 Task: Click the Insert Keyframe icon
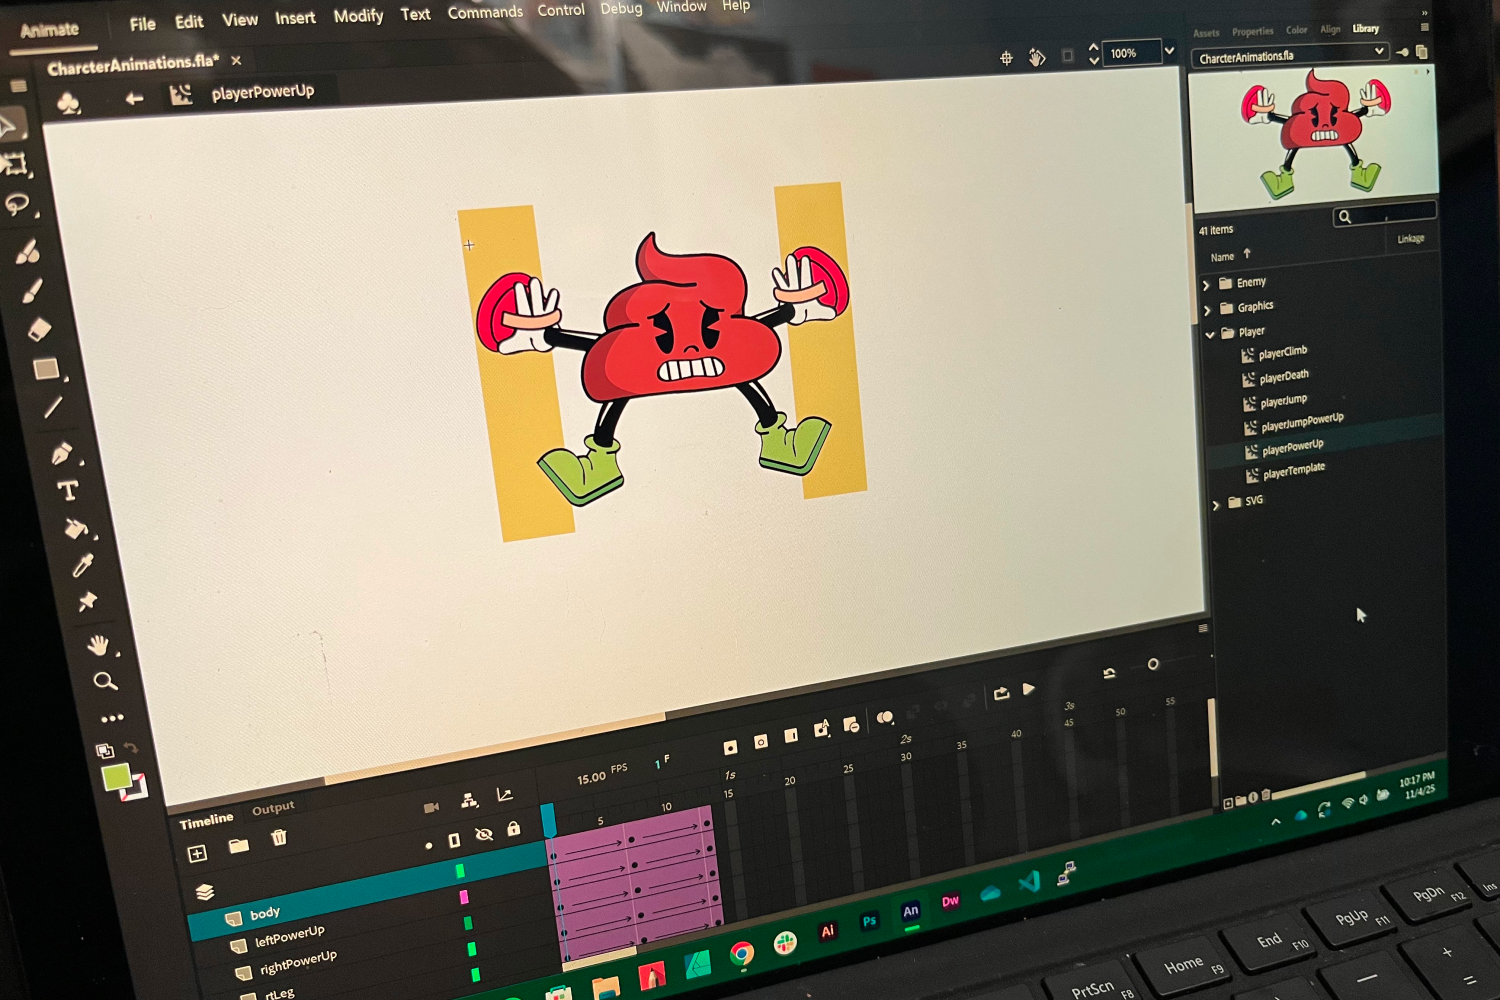coord(730,747)
